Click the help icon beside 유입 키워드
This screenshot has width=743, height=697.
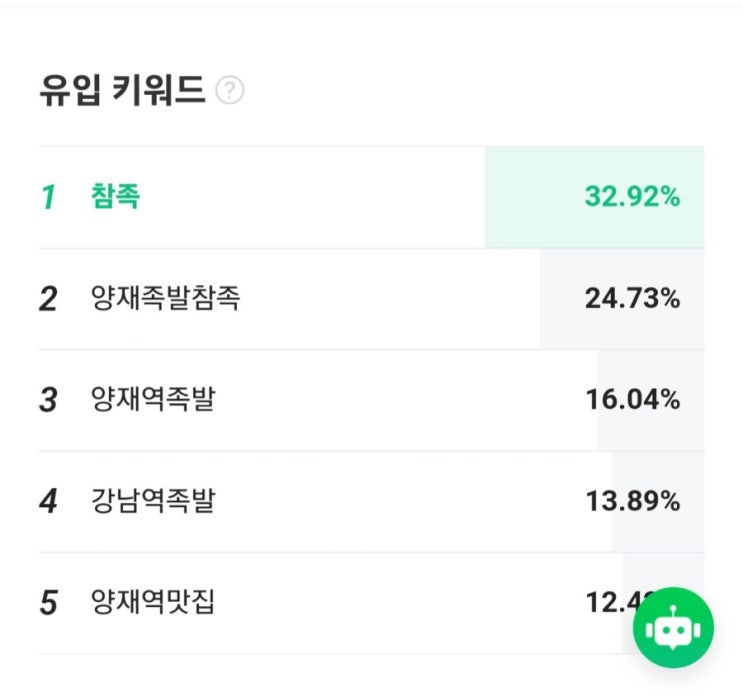[x=230, y=92]
